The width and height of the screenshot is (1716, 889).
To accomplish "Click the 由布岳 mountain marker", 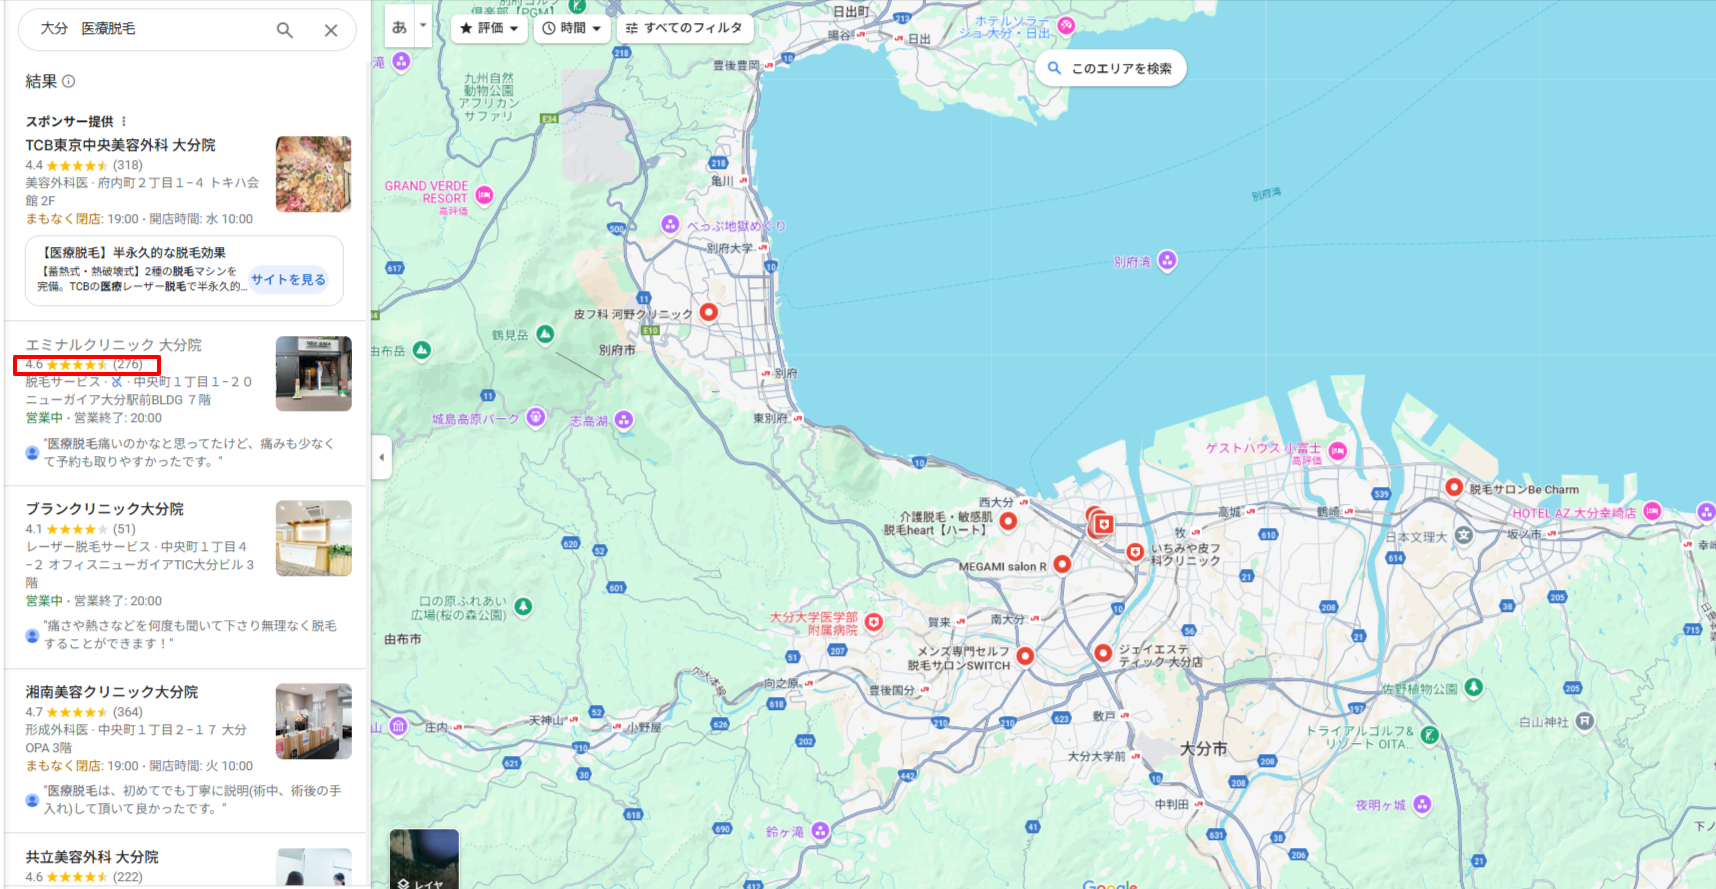I will pos(422,350).
